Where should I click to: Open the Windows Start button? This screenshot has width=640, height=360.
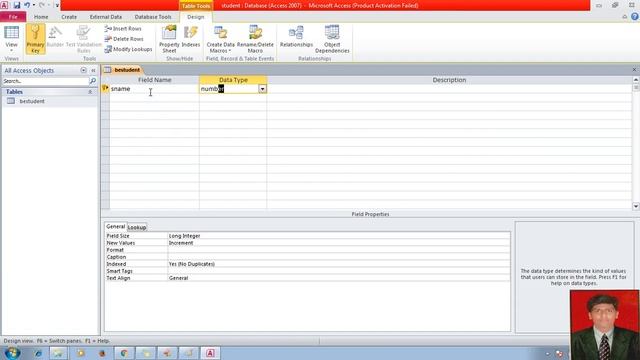tap(12, 353)
